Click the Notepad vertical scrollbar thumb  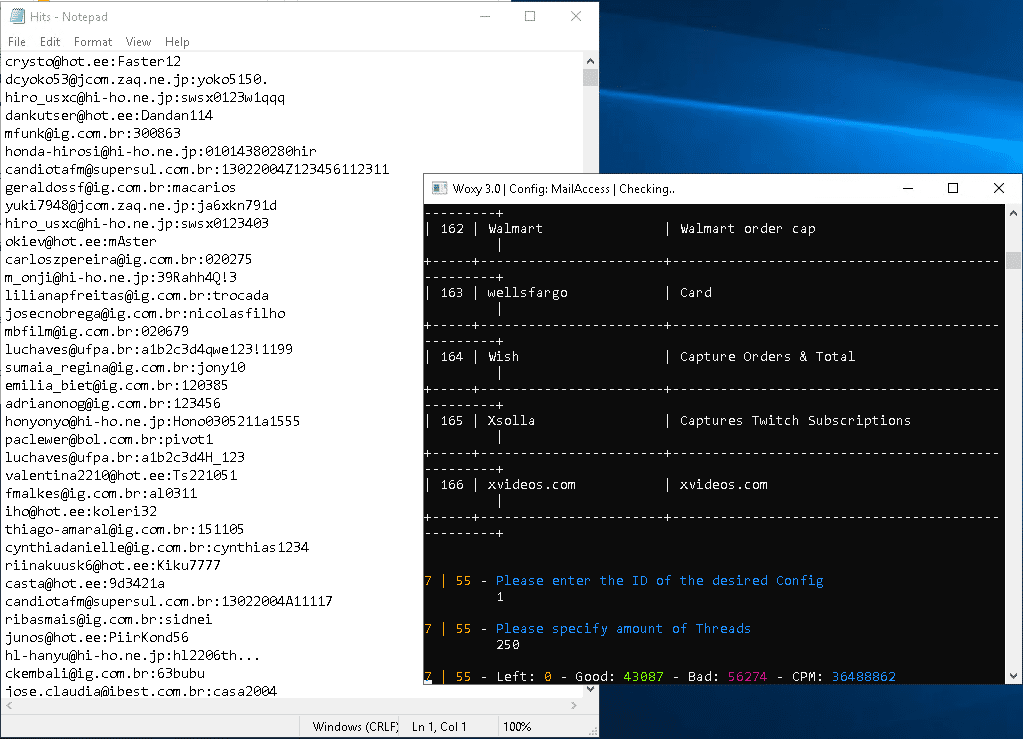[x=590, y=78]
